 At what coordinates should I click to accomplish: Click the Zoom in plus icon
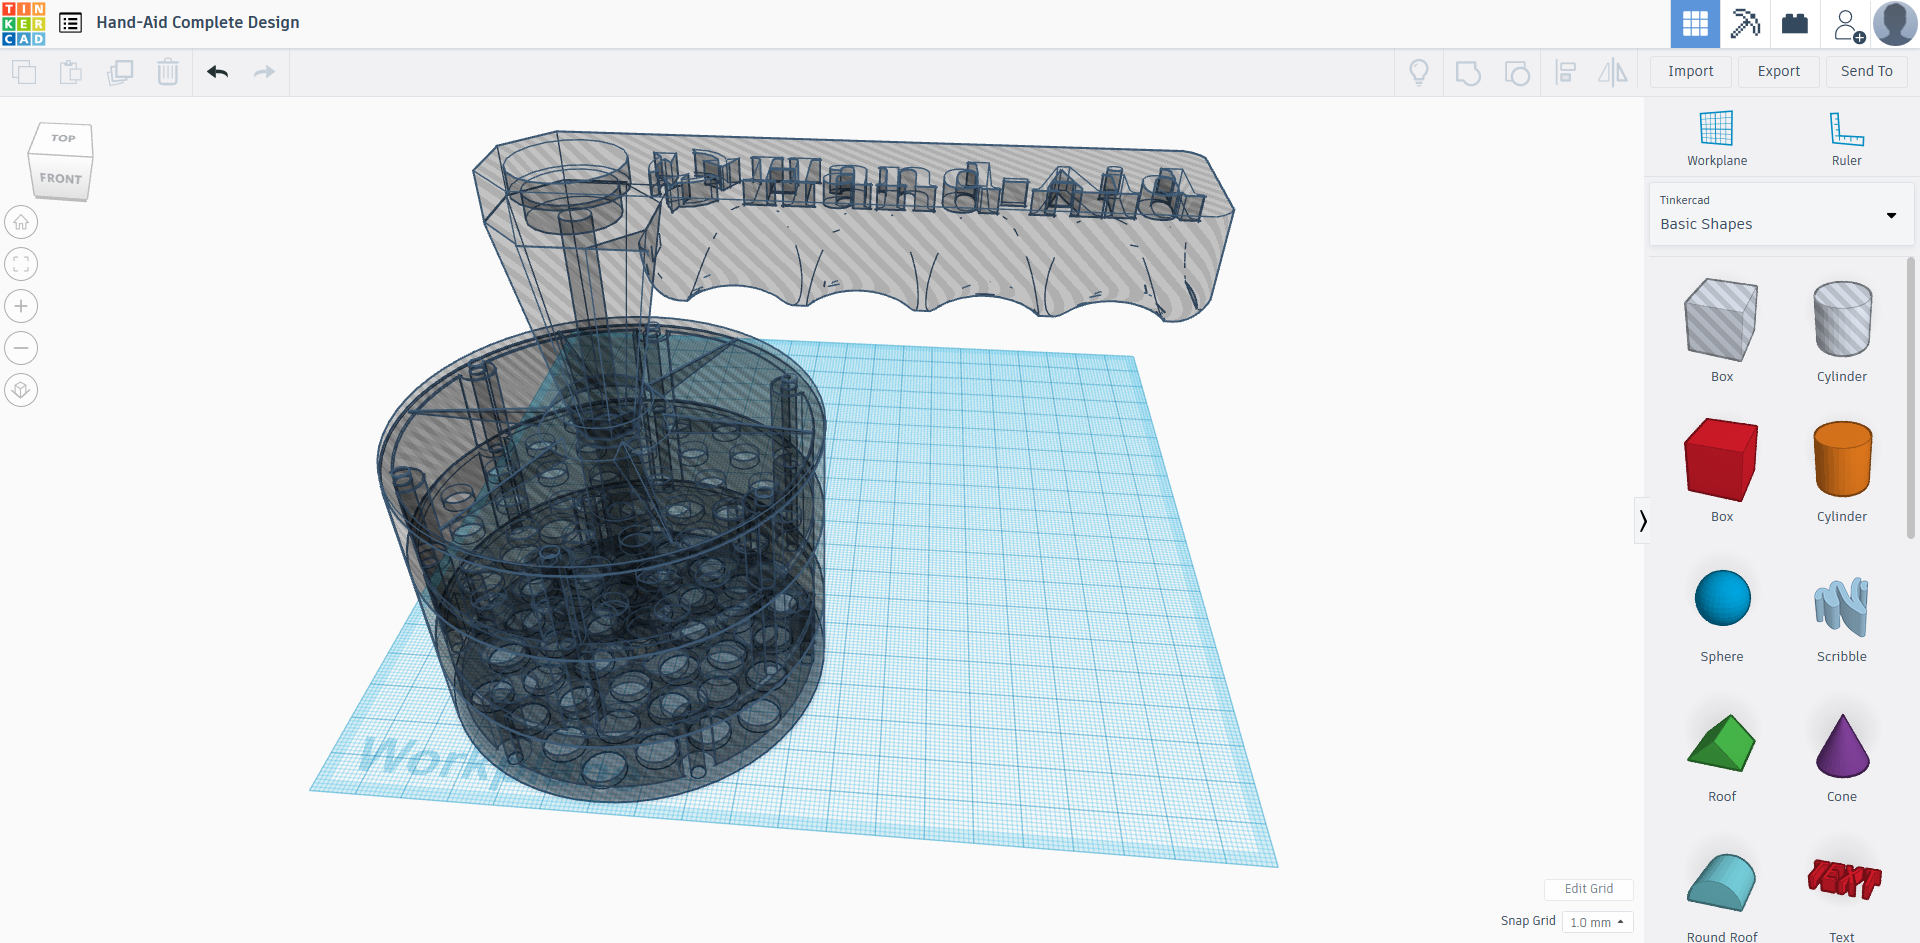pos(21,306)
